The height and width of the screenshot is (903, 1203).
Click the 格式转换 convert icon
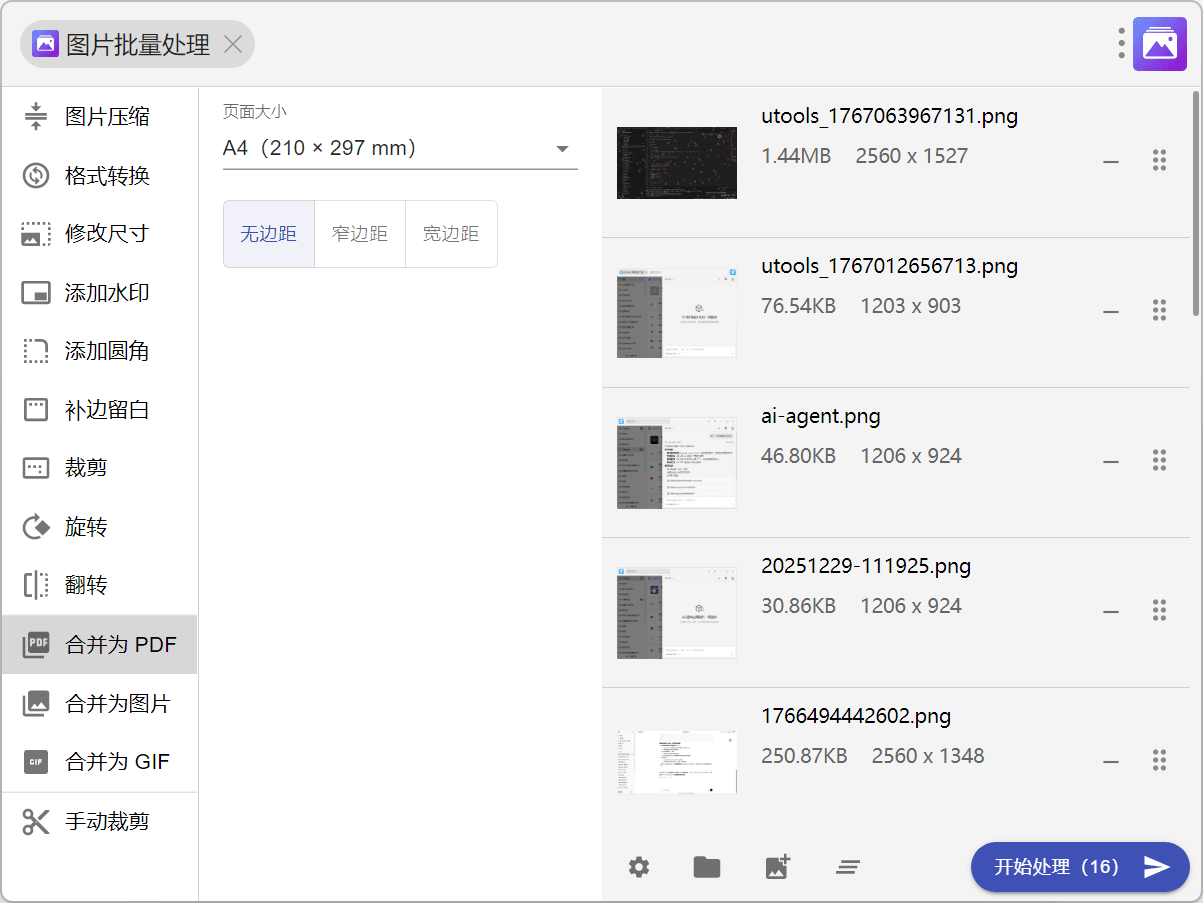point(36,176)
